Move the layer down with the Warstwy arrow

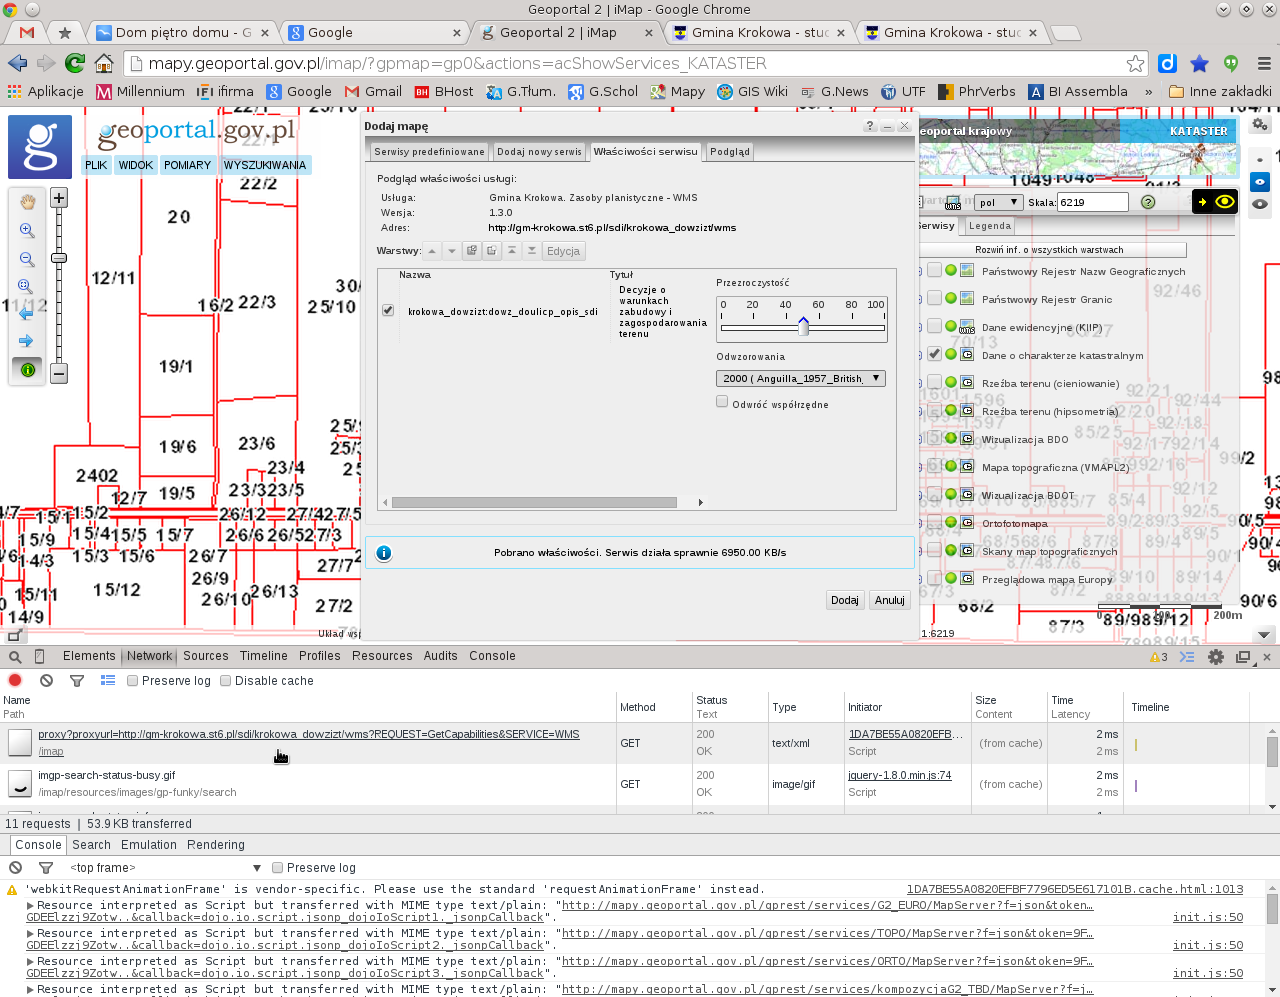click(452, 251)
